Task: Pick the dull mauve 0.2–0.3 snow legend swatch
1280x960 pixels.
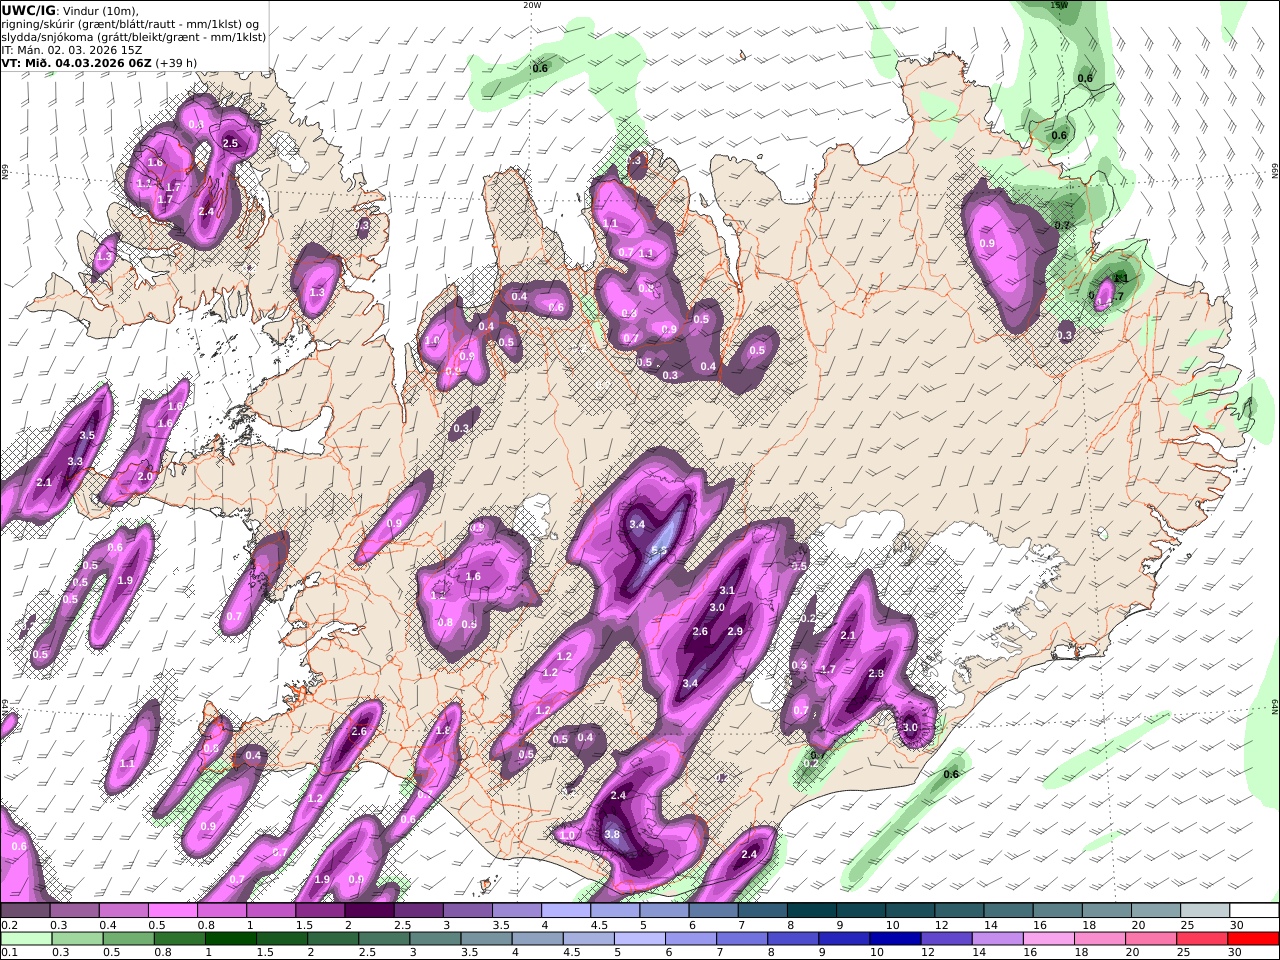Action: click(25, 910)
